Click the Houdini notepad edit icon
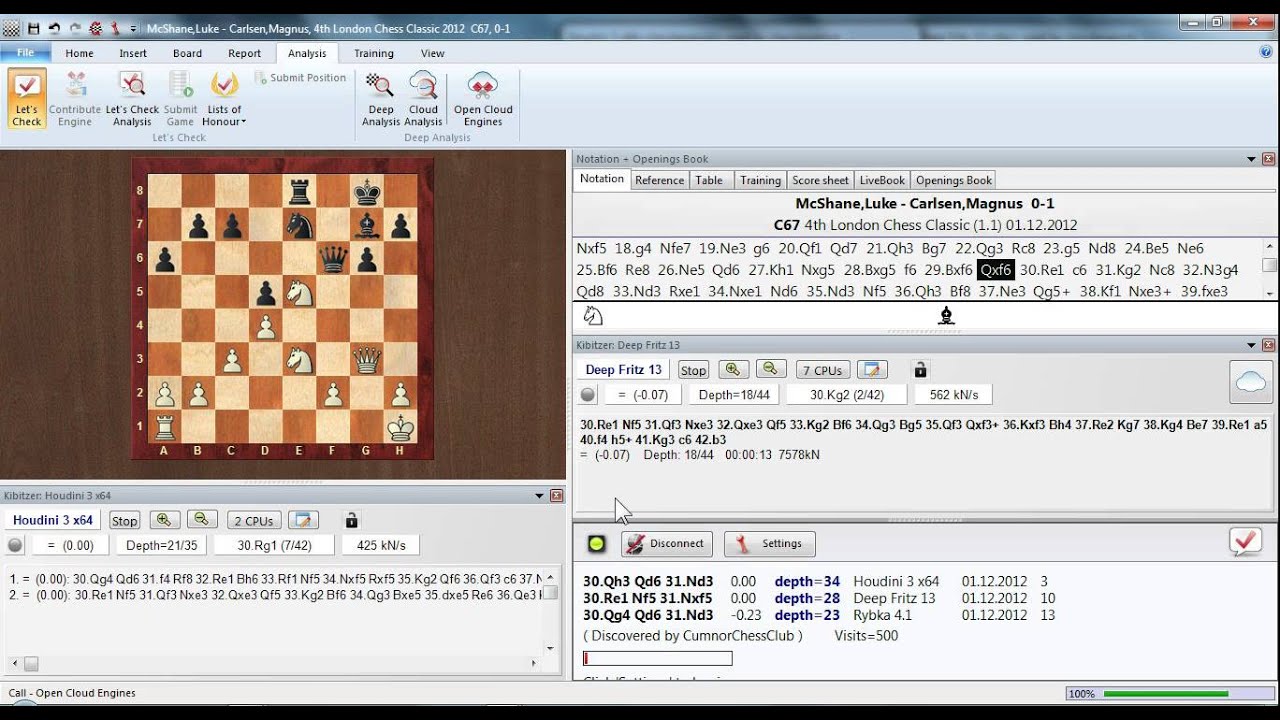This screenshot has height=720, width=1280. [x=303, y=519]
